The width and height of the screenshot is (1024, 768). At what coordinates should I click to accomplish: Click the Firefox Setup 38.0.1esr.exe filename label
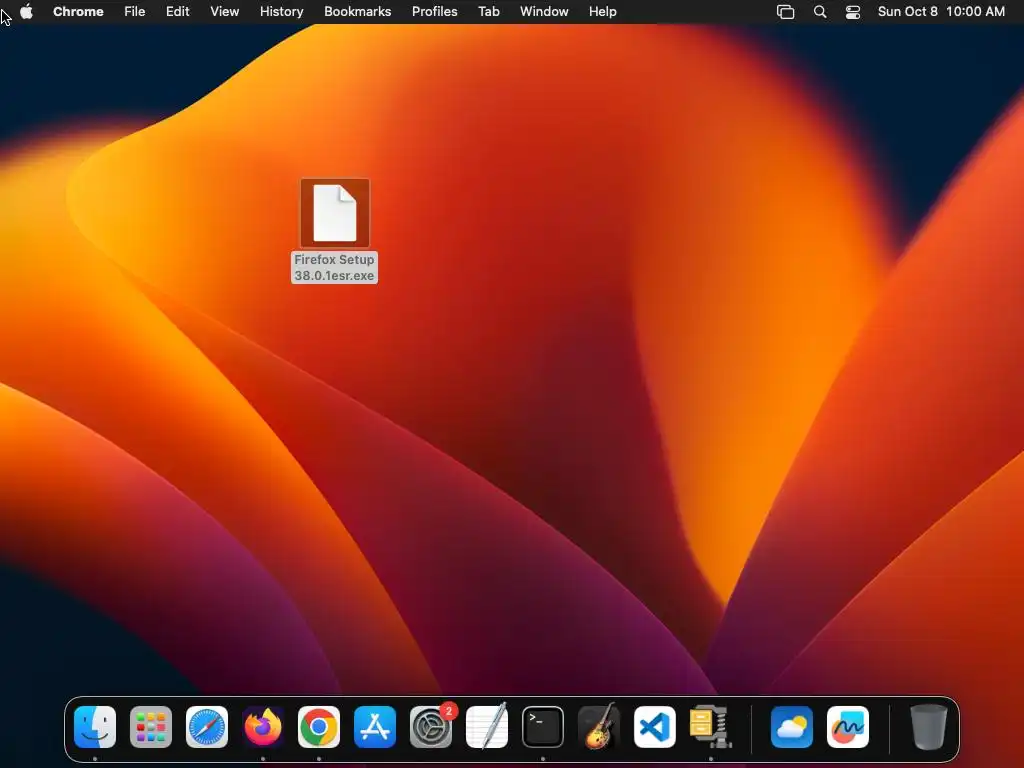[x=334, y=267]
